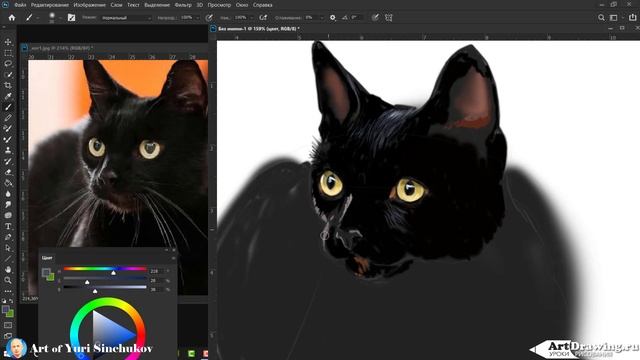Select the Eraser tool

coord(8,172)
